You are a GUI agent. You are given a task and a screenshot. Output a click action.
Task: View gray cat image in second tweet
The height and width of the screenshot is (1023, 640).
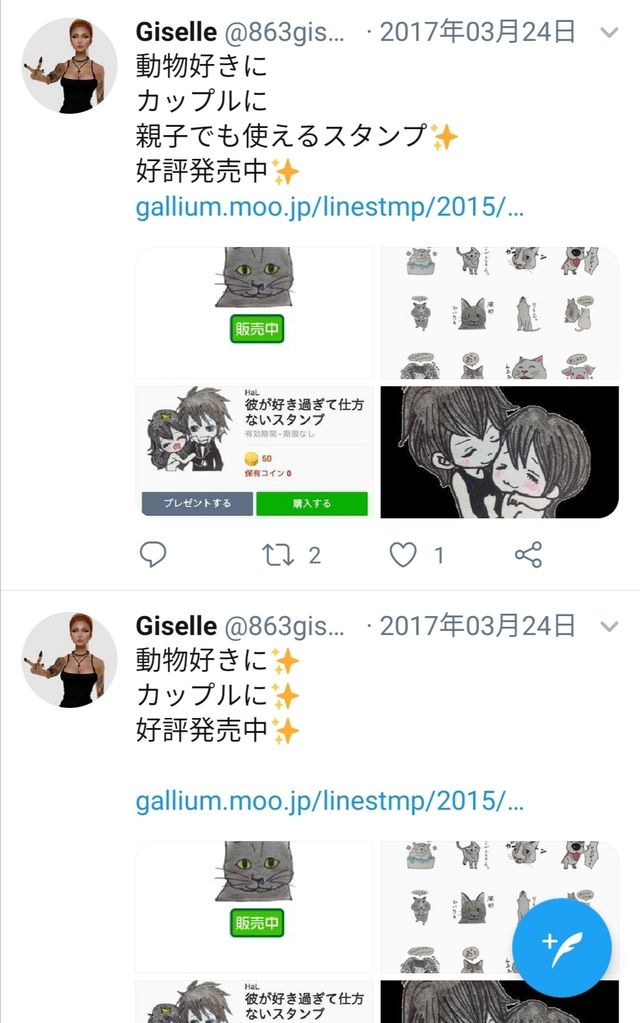[254, 907]
